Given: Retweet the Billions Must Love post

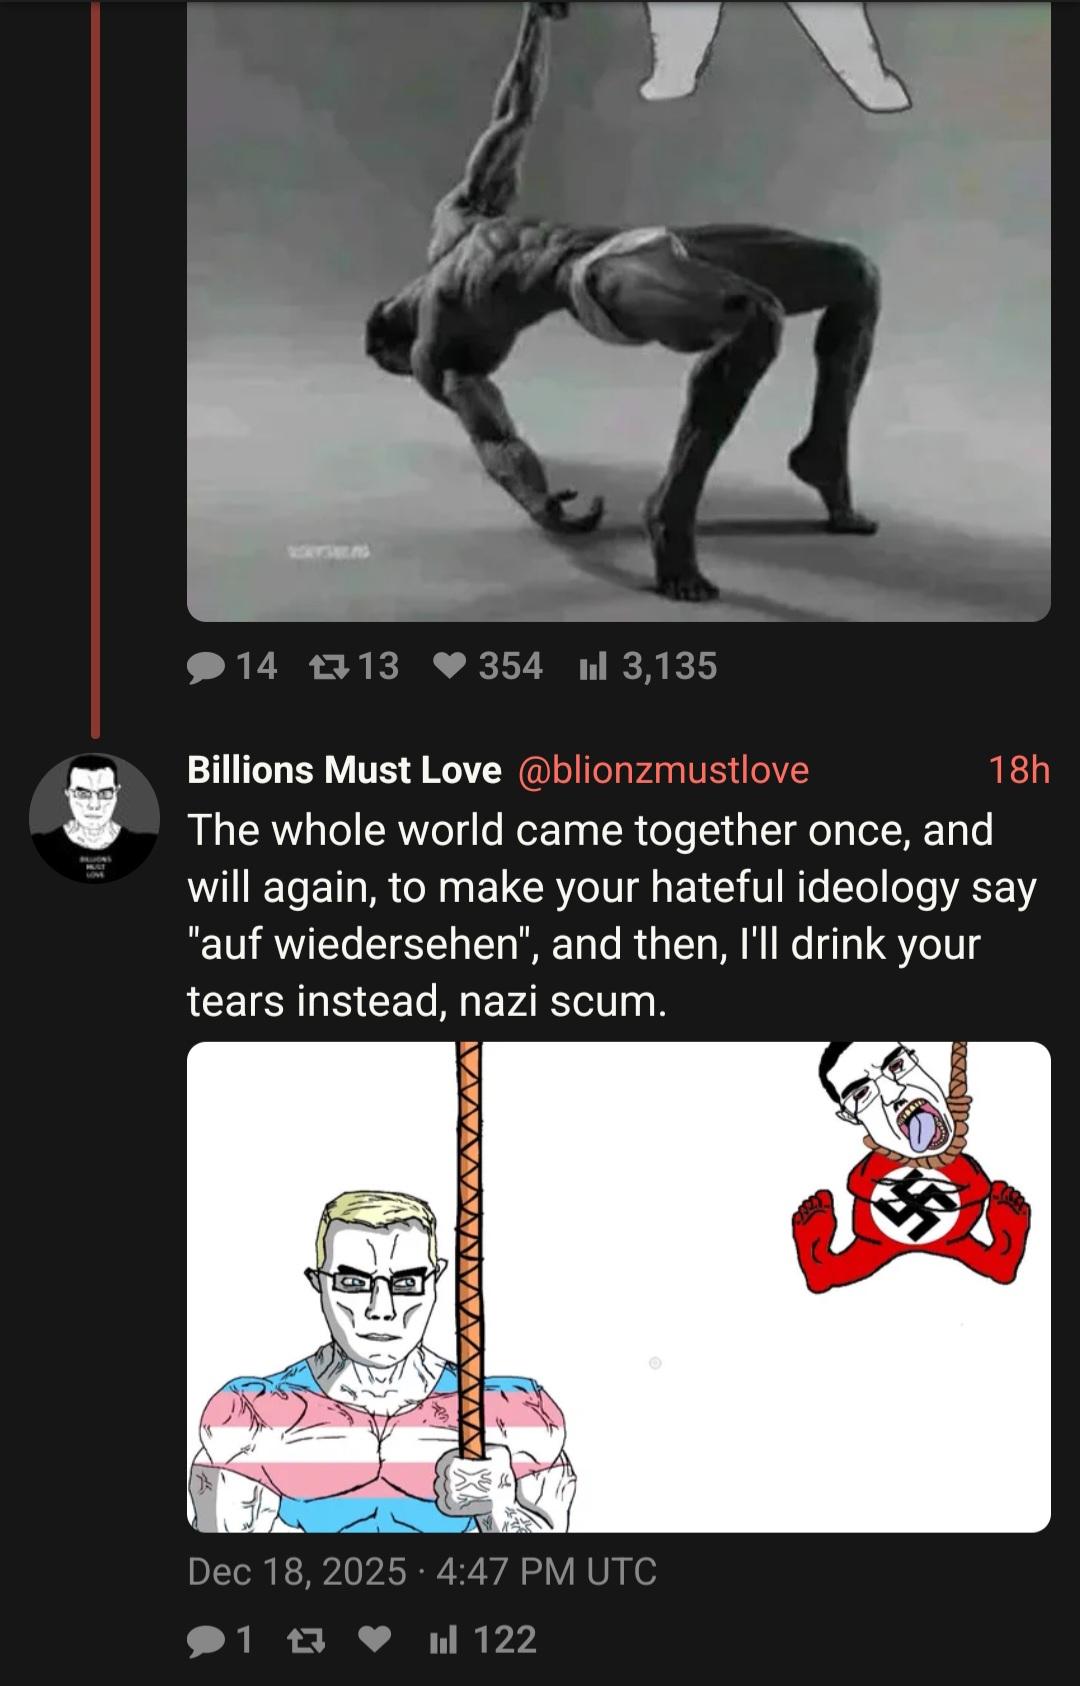Looking at the screenshot, I should coord(306,1640).
